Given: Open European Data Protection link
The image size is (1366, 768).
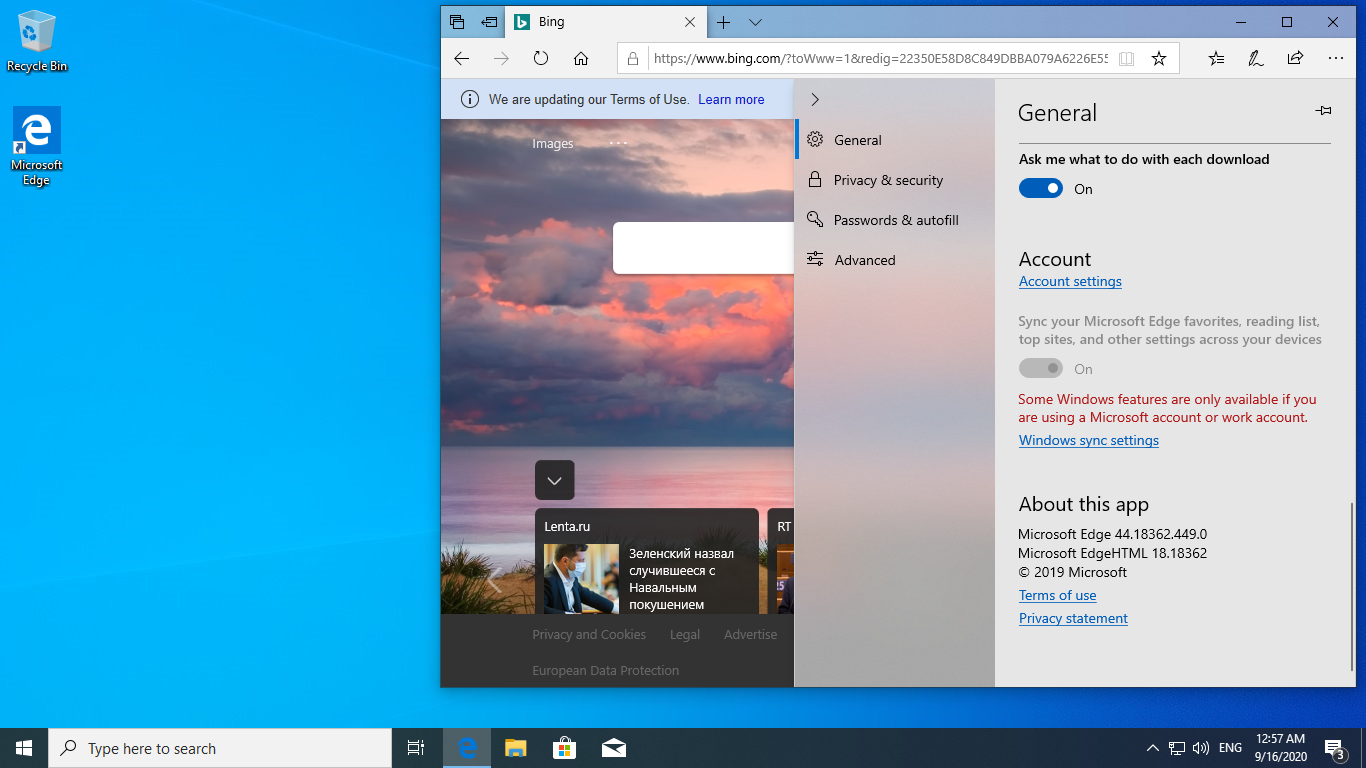Looking at the screenshot, I should 605,670.
